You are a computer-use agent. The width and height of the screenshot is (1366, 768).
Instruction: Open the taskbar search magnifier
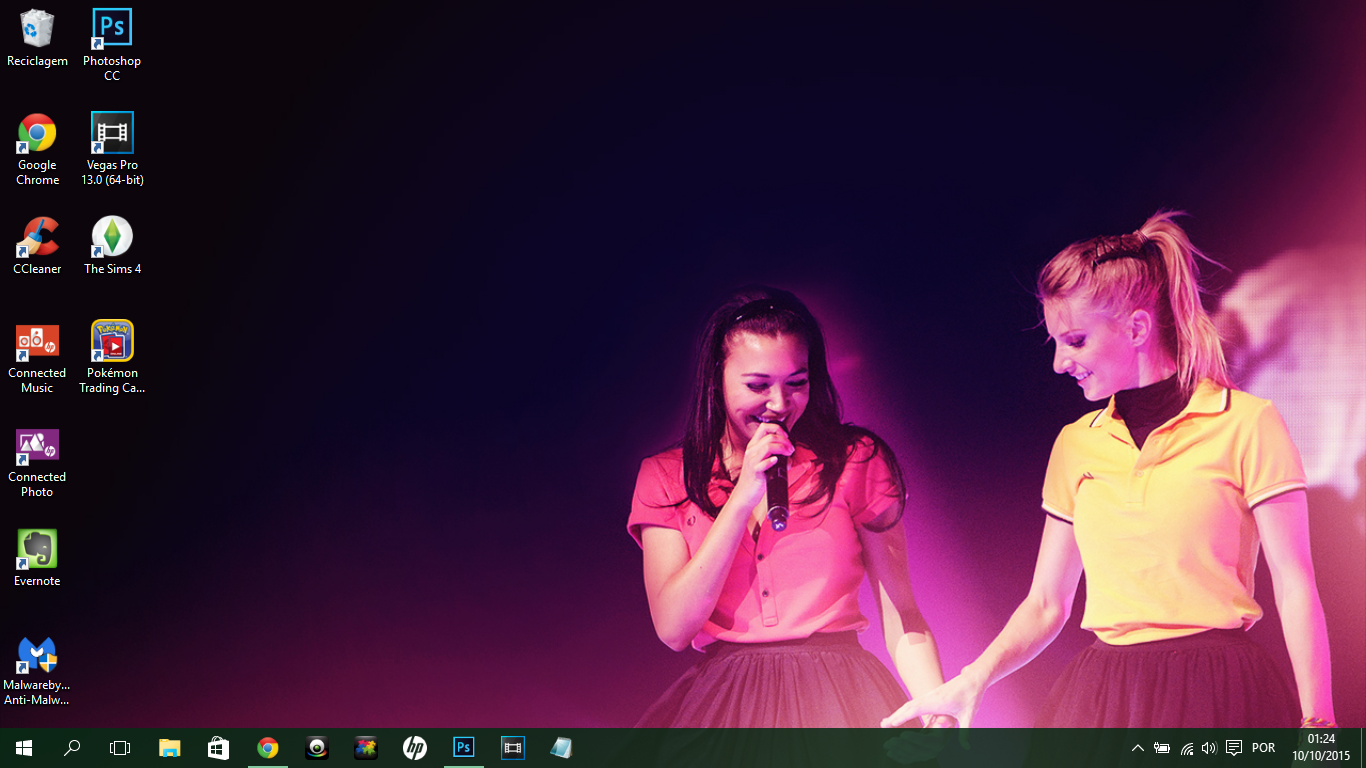[72, 748]
